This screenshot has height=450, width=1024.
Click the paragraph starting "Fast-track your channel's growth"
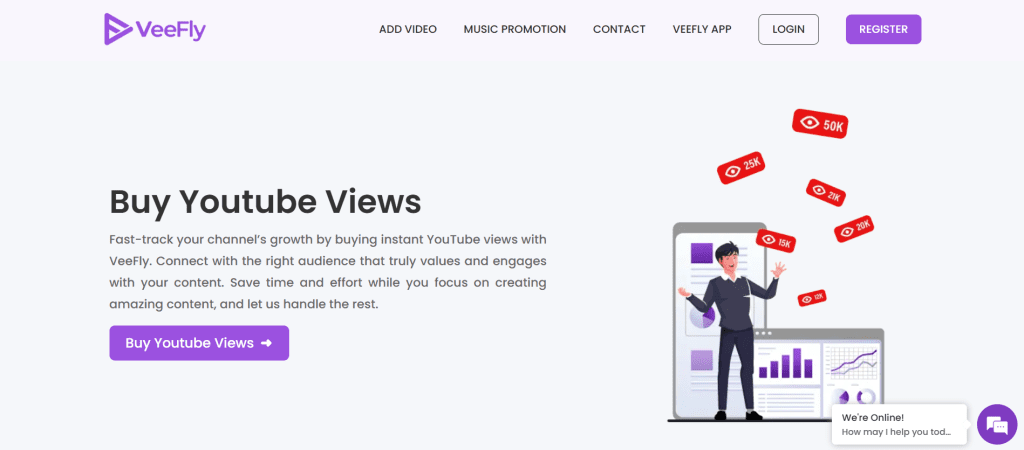click(x=328, y=272)
